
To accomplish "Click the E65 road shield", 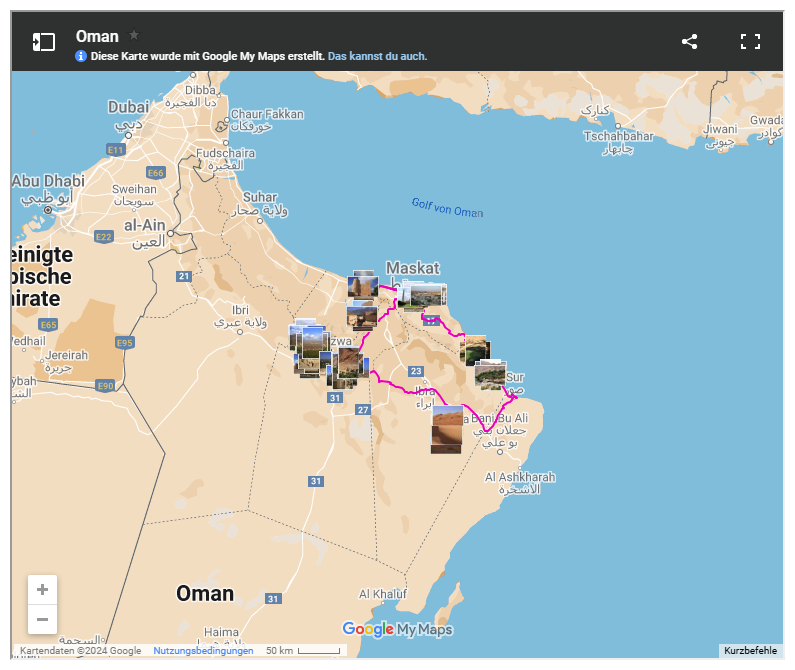I will 48,325.
